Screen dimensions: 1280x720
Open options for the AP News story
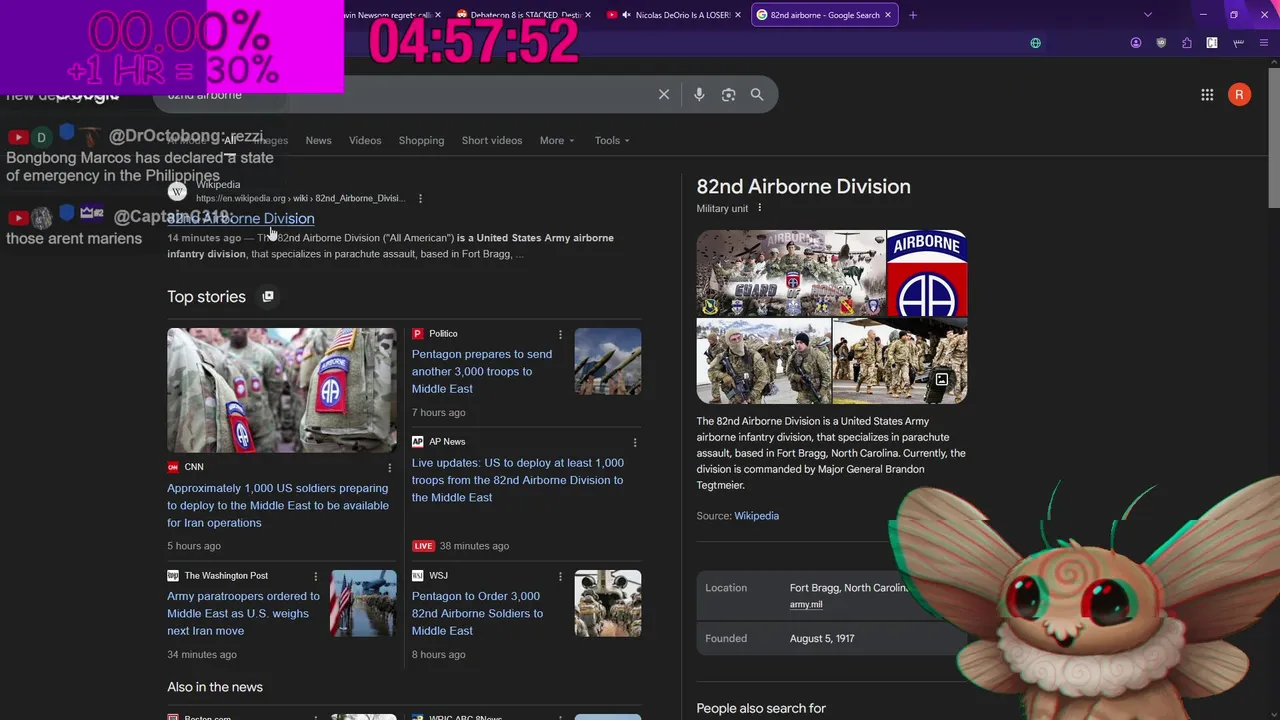[x=635, y=442]
